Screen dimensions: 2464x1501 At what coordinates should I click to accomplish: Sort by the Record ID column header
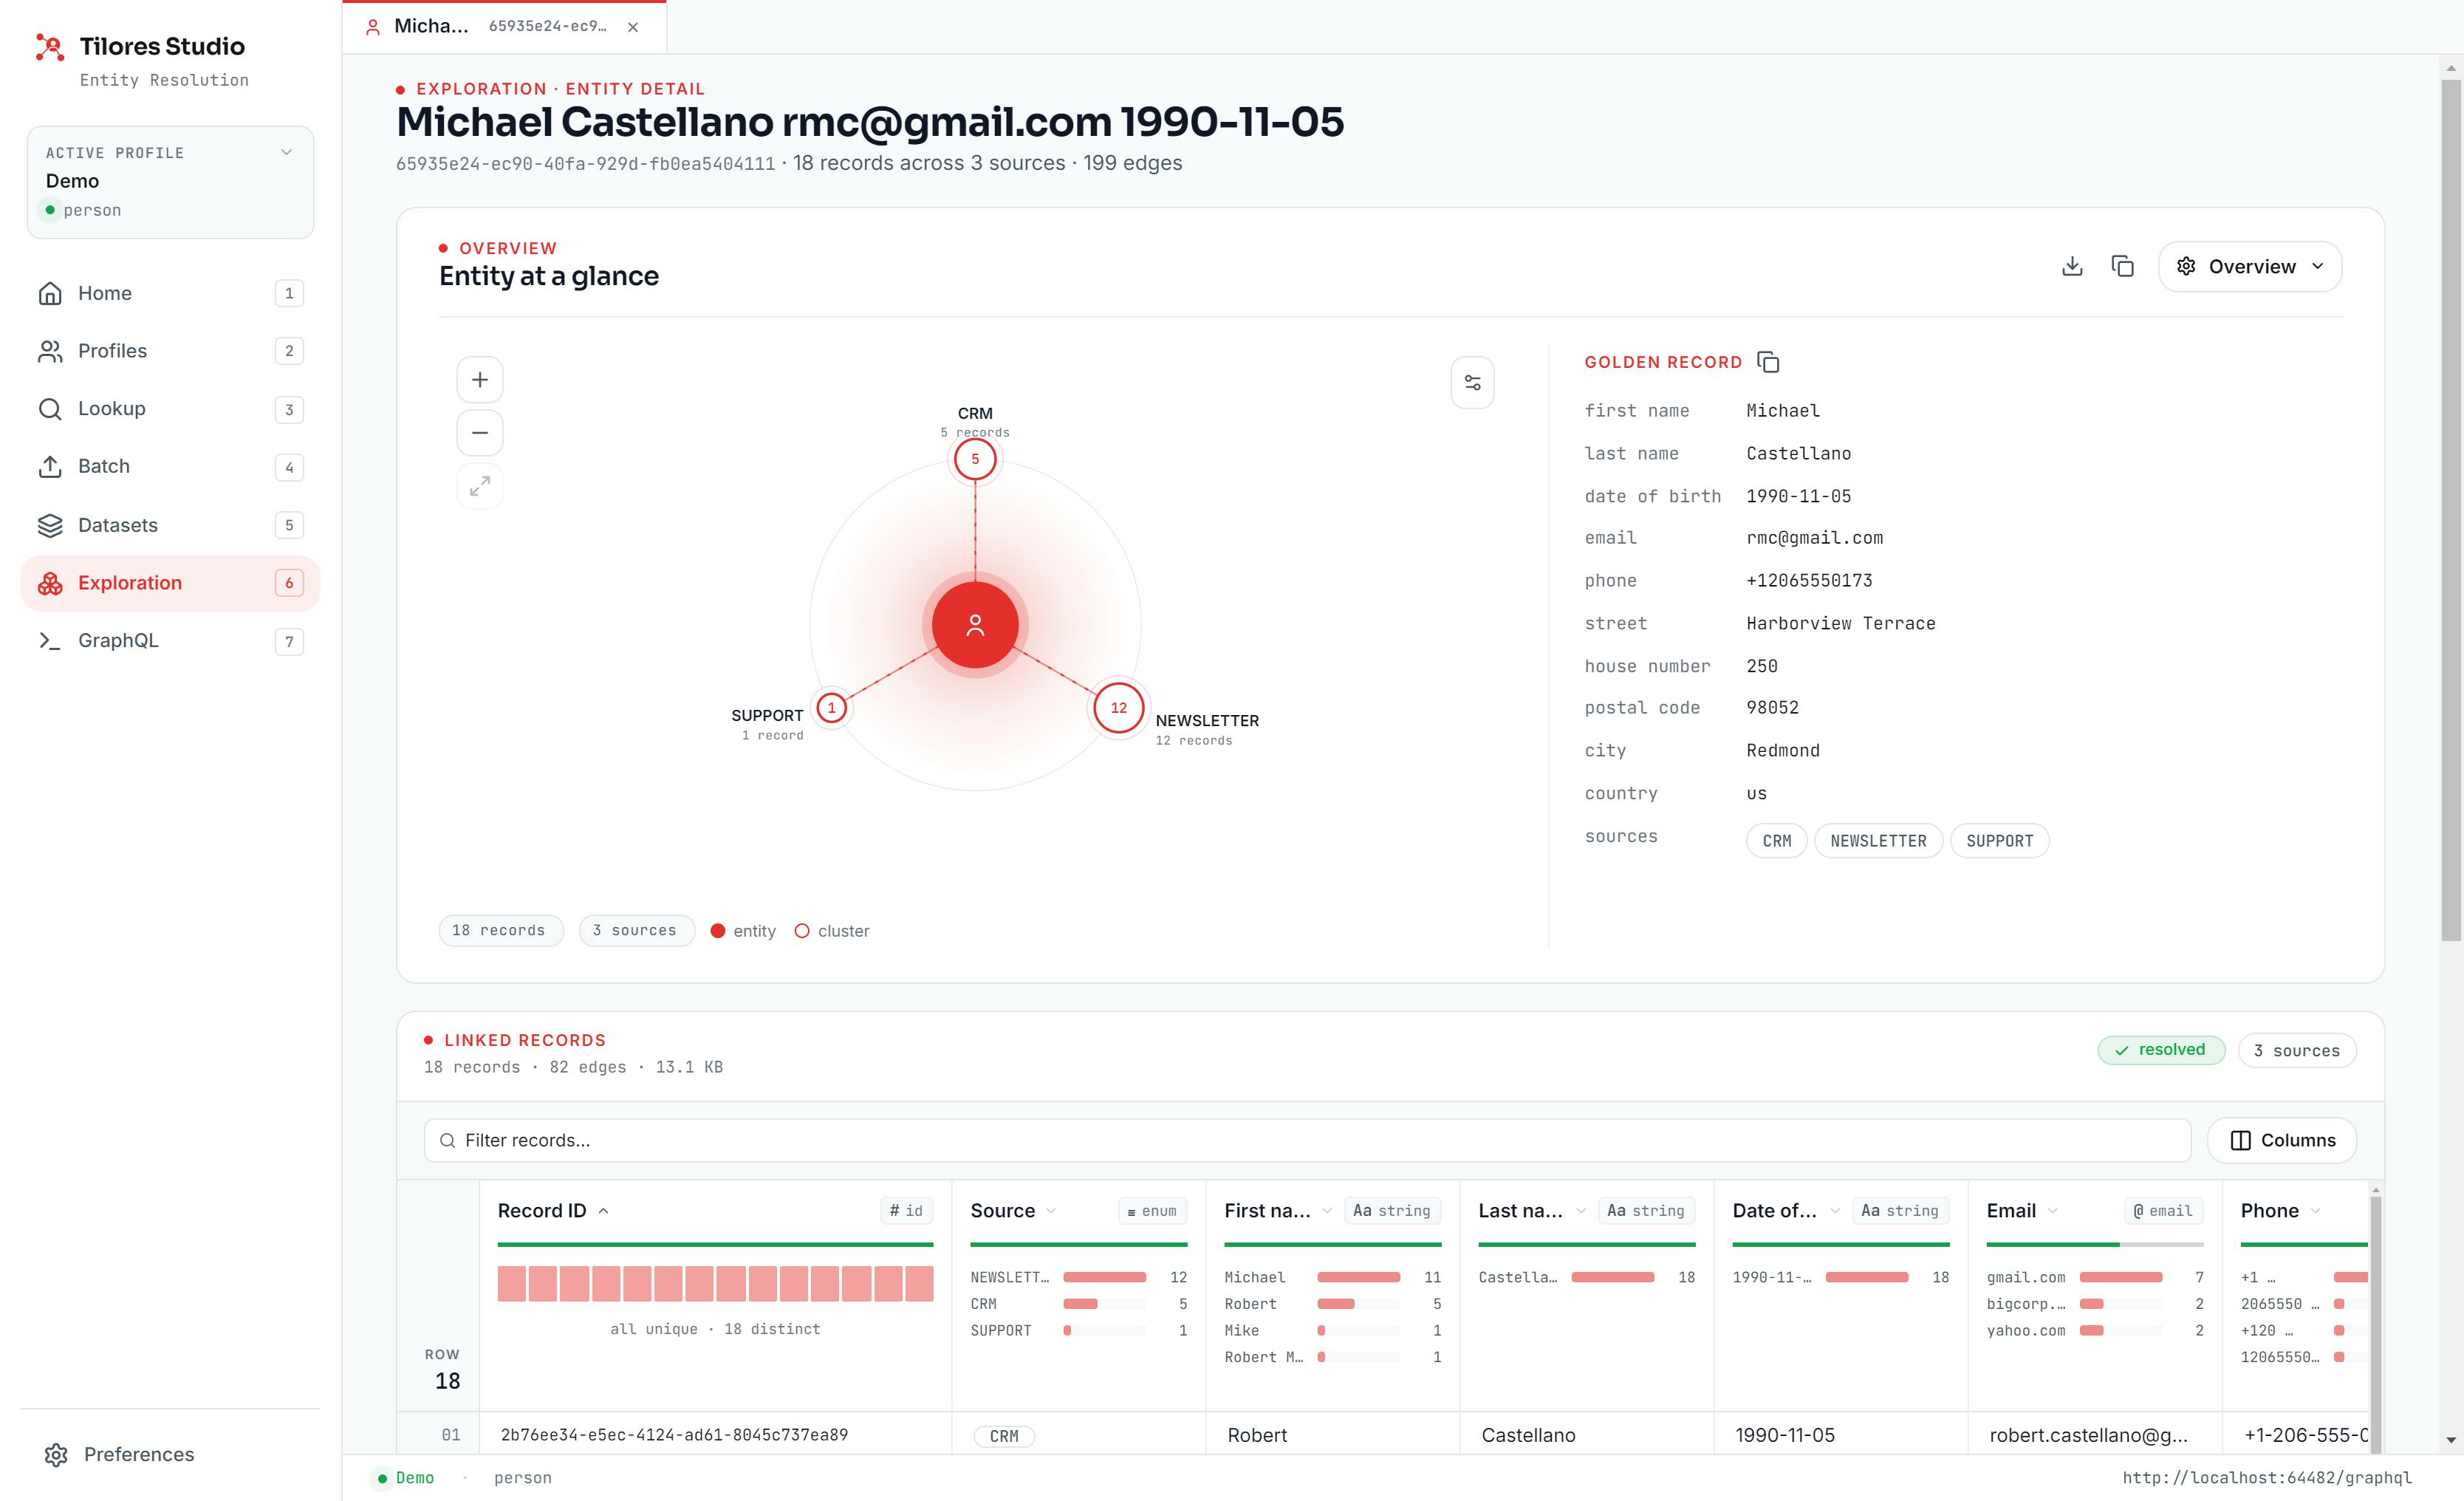coord(553,1211)
